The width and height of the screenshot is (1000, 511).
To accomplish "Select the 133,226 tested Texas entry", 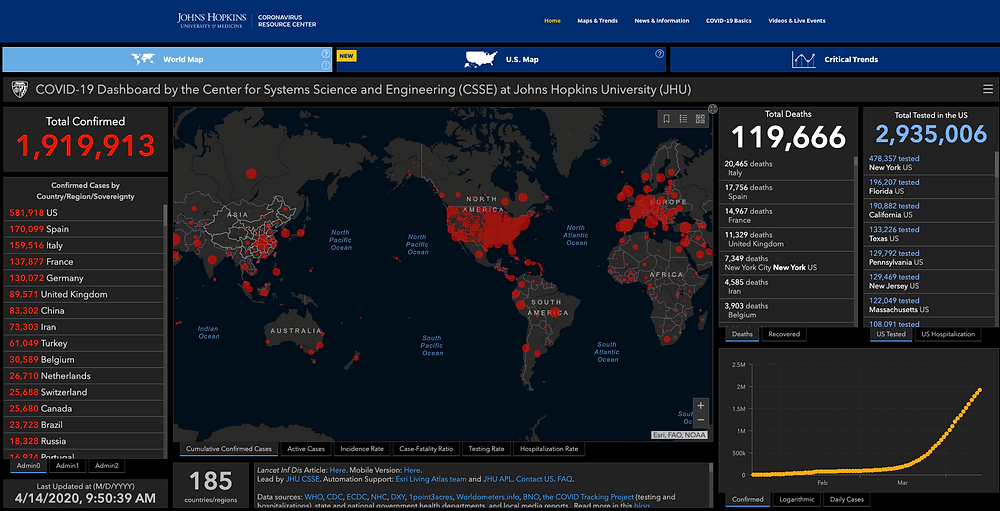I will (930, 233).
